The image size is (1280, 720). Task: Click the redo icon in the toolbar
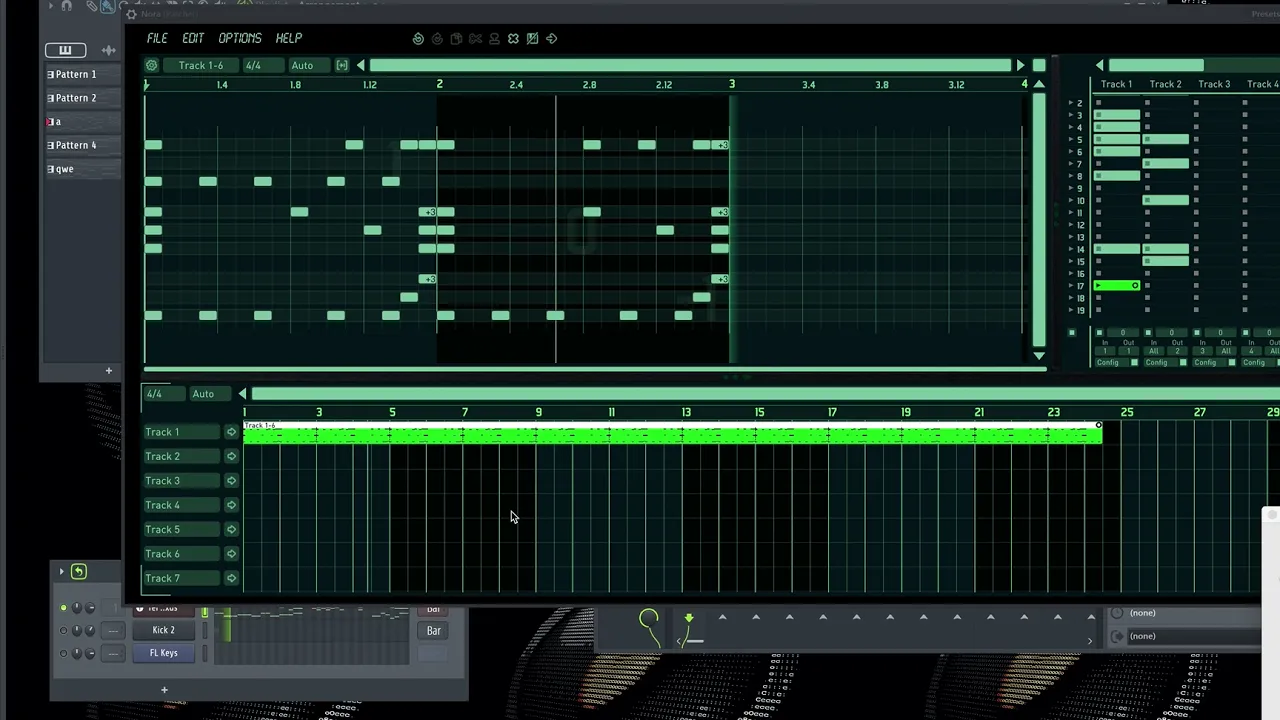coord(437,39)
